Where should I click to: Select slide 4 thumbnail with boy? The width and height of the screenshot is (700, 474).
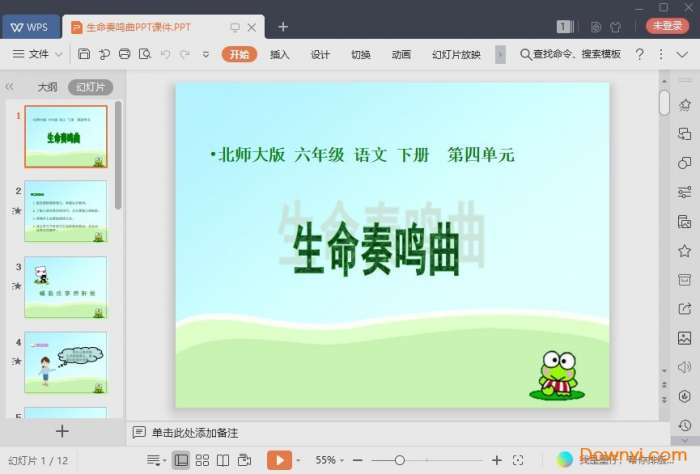click(66, 362)
